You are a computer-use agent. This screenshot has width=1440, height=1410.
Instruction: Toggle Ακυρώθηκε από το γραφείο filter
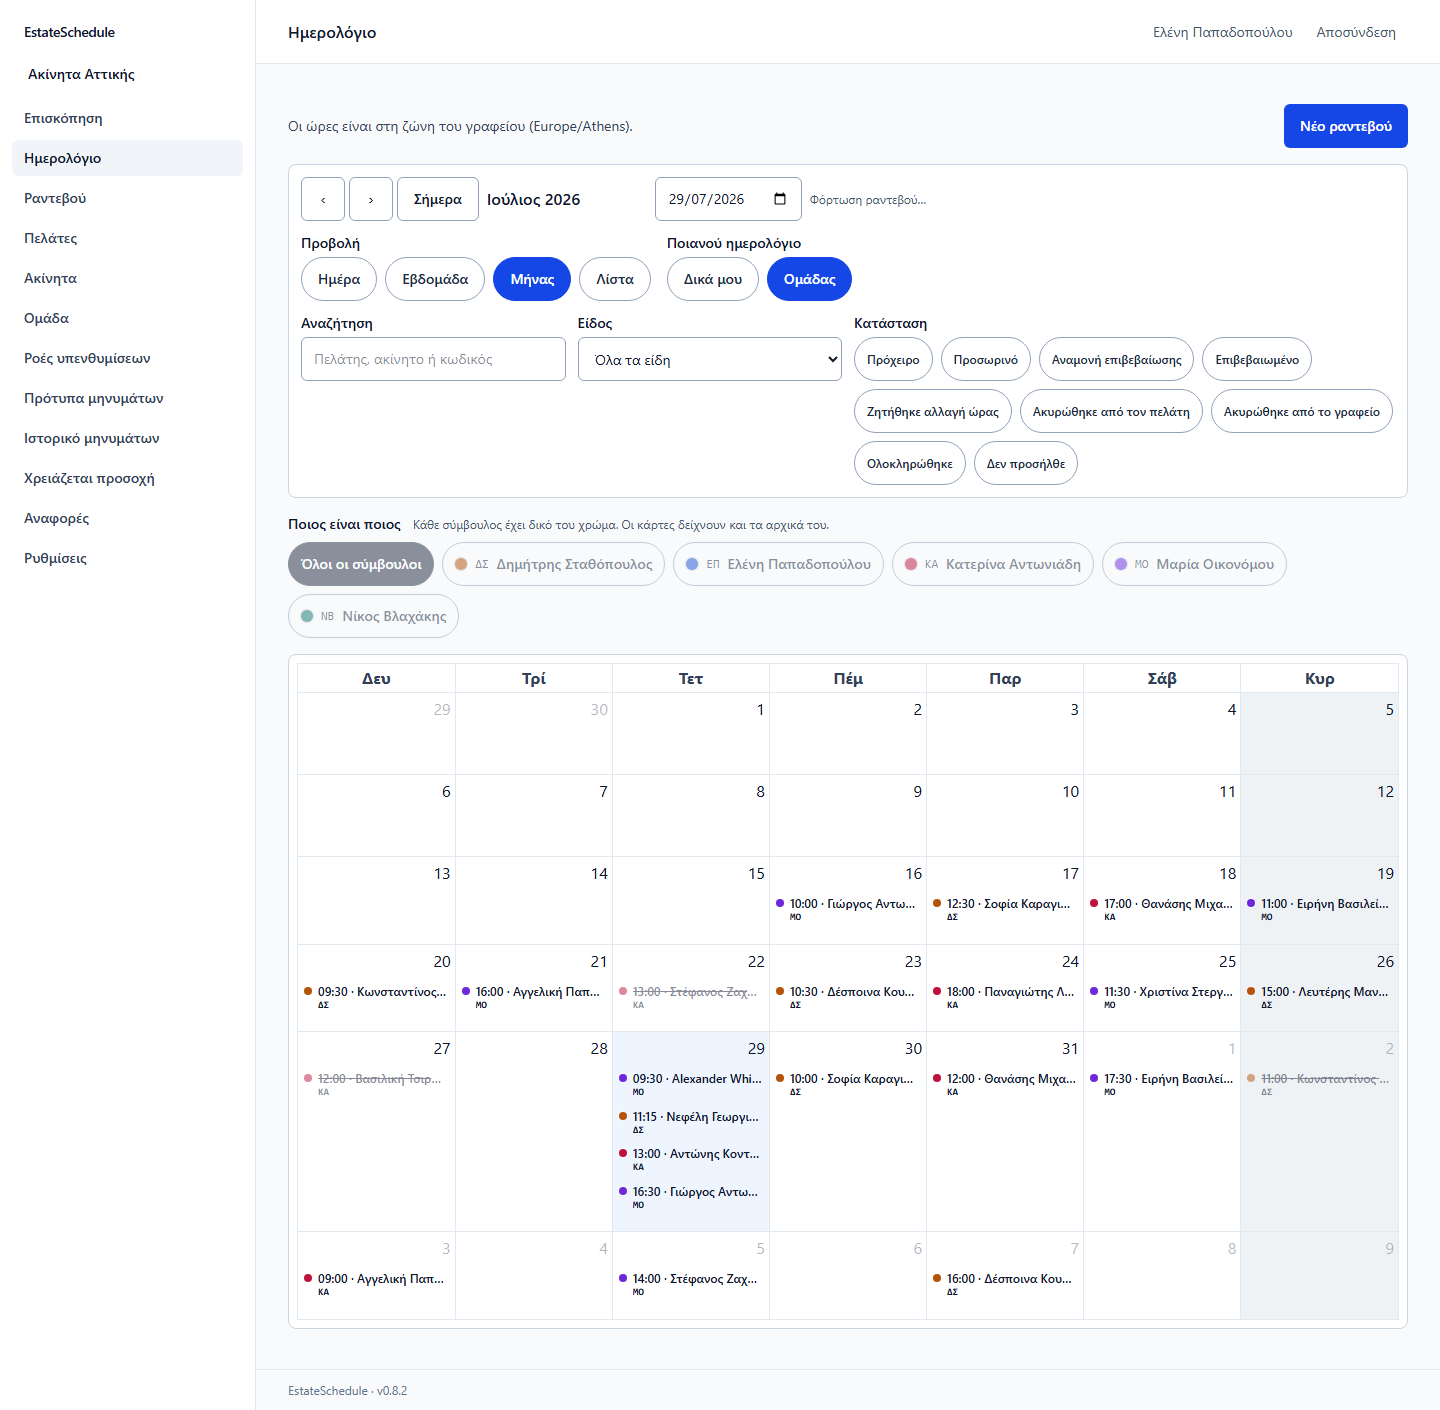click(x=1302, y=411)
